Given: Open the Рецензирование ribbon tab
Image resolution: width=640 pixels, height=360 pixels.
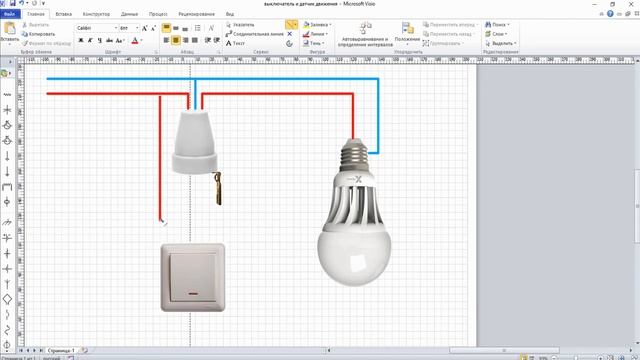Looking at the screenshot, I should (196, 14).
